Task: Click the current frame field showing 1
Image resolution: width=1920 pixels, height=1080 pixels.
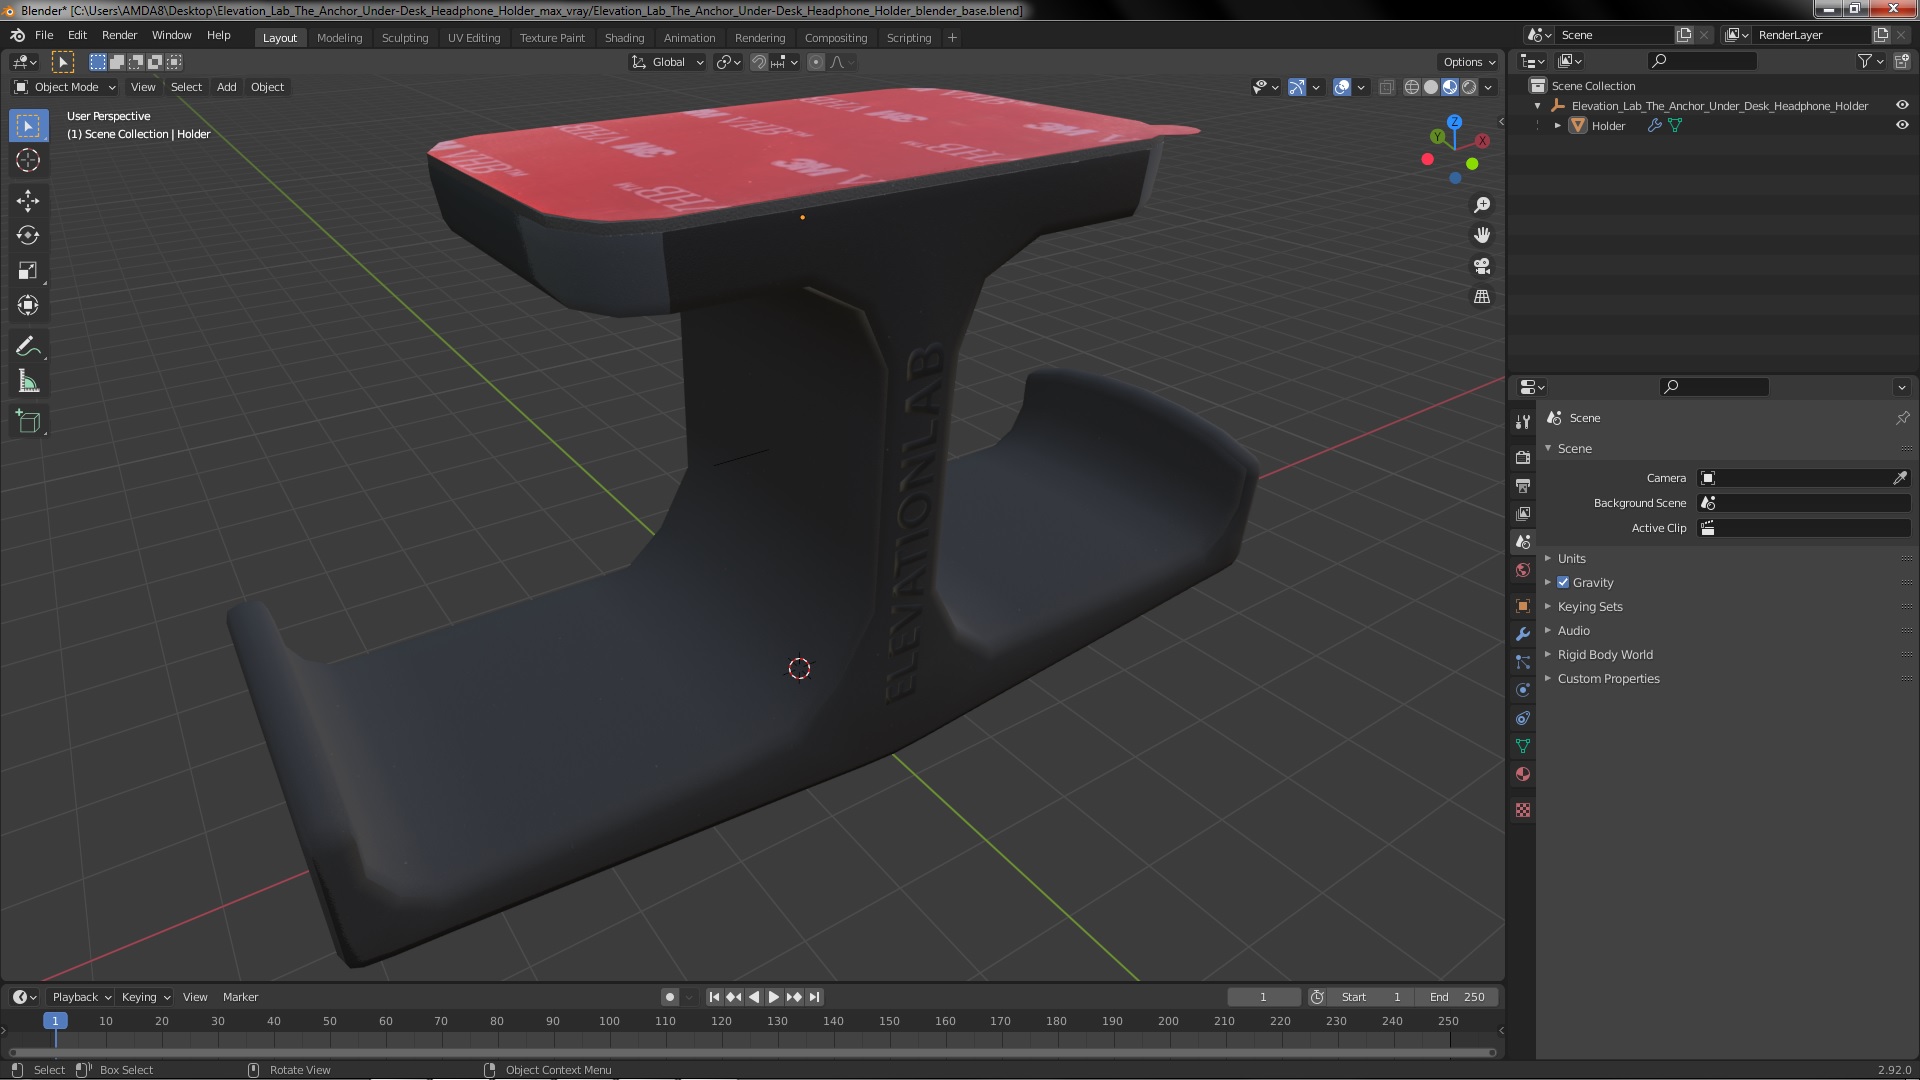Action: (1263, 997)
